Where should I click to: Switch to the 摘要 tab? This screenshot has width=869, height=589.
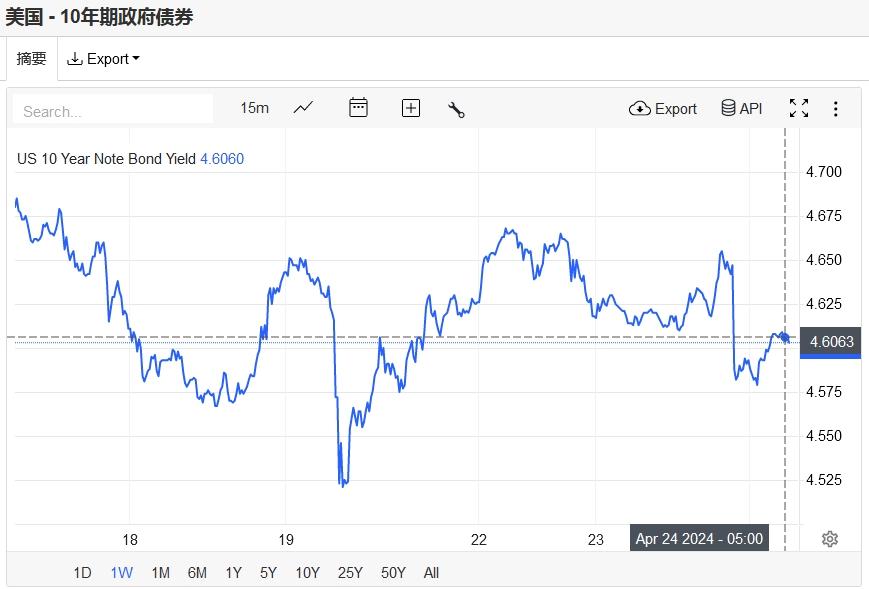pos(32,59)
